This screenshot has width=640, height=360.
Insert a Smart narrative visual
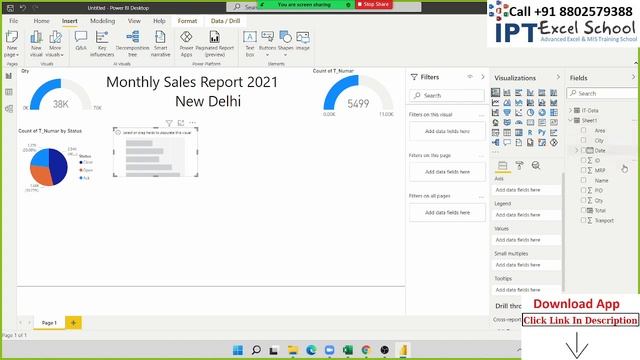tap(160, 44)
